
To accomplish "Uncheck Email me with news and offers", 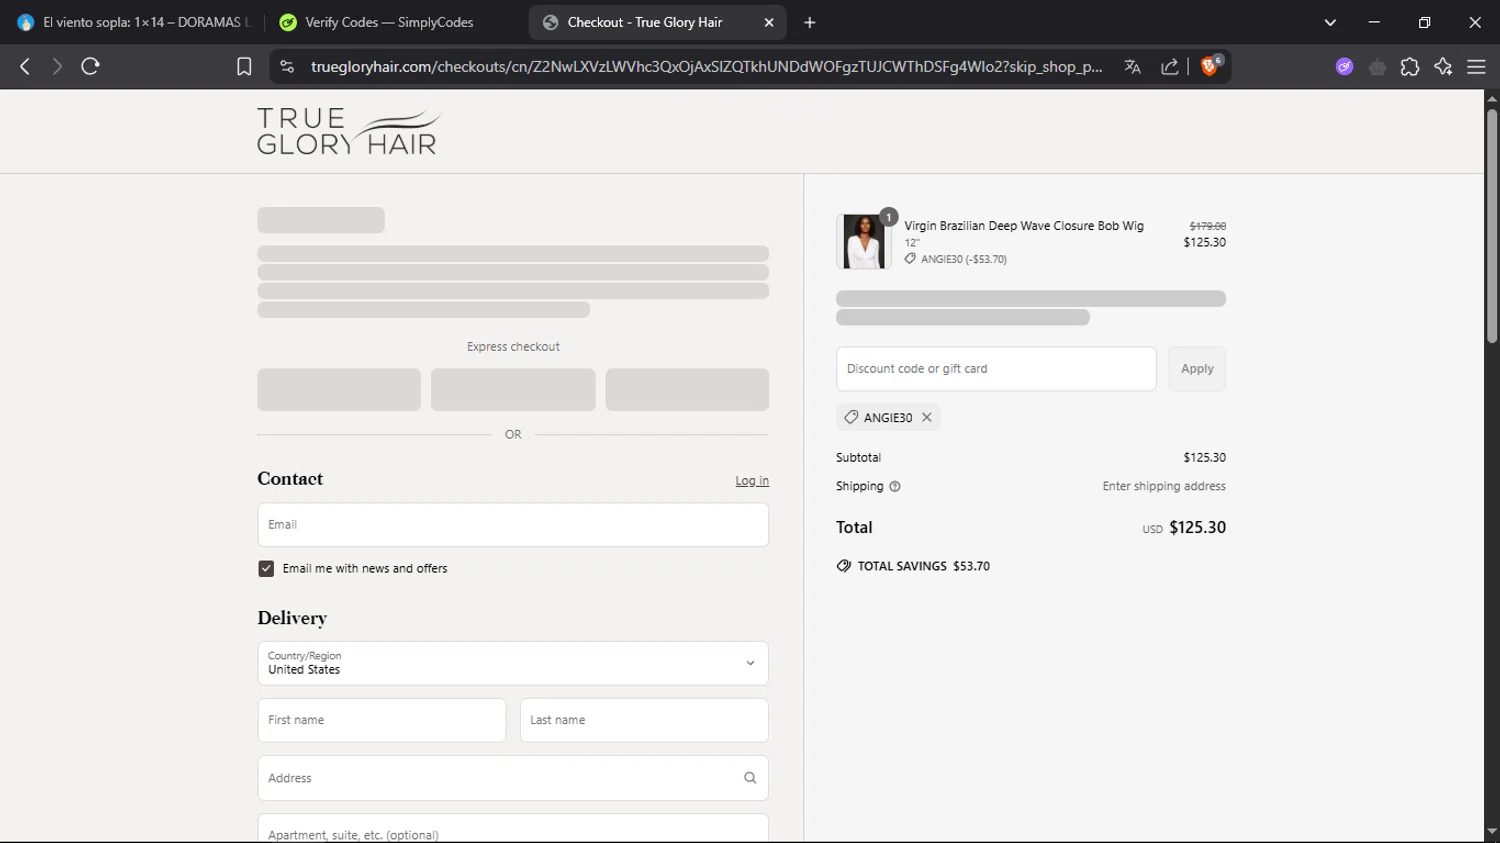I will 266,568.
